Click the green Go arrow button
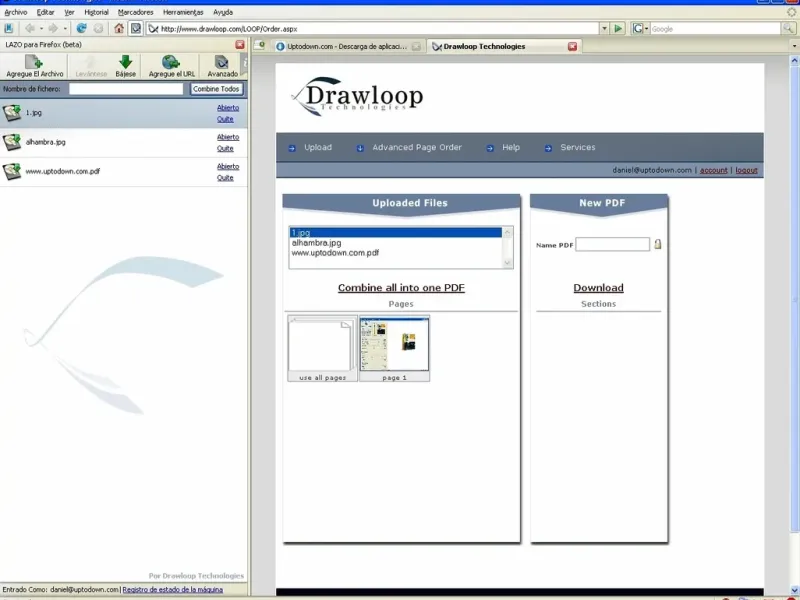 point(618,29)
